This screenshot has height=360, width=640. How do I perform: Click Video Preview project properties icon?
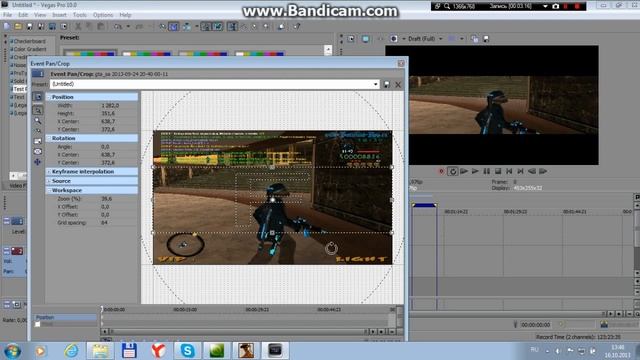[351, 39]
